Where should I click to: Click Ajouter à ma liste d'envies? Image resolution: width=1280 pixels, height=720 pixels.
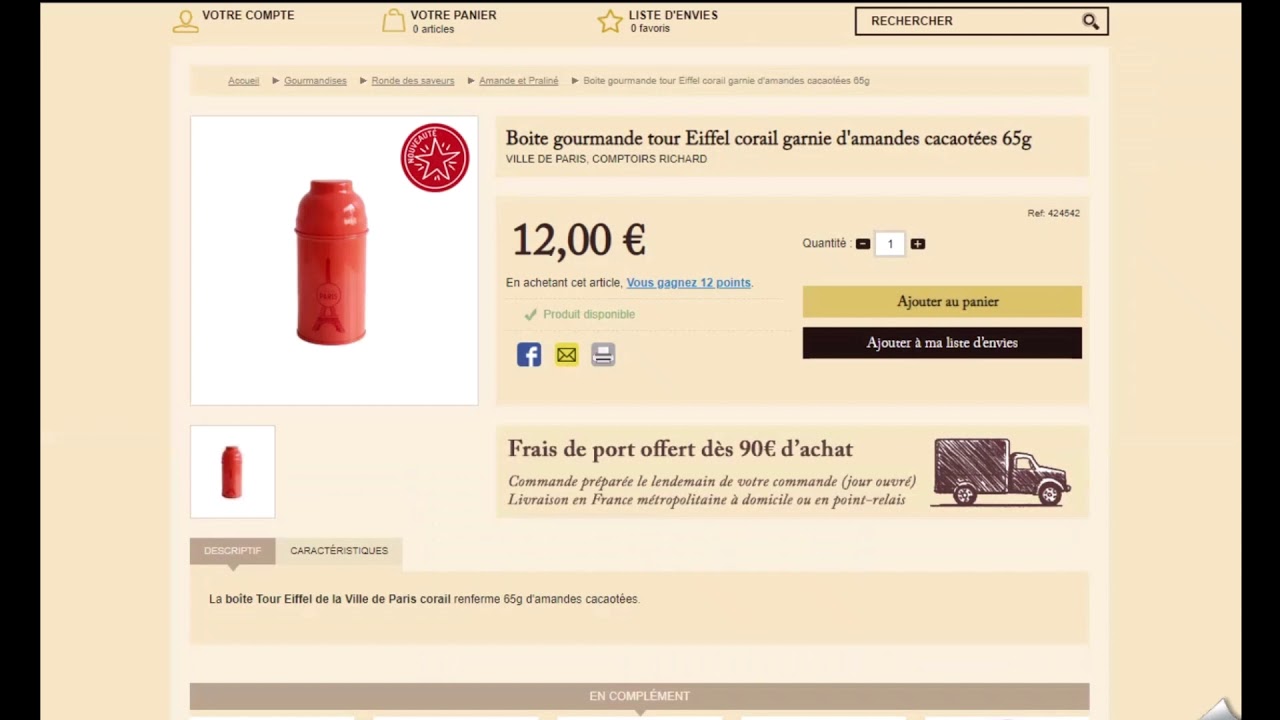(x=942, y=343)
